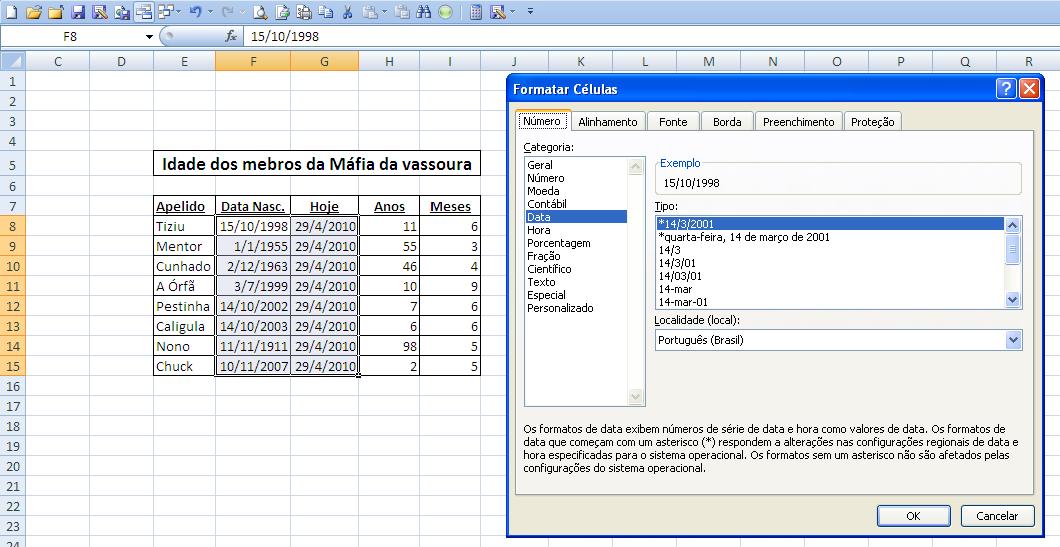1060x547 pixels.
Task: Click the Save As disk-with-pencil icon
Action: [x=99, y=11]
